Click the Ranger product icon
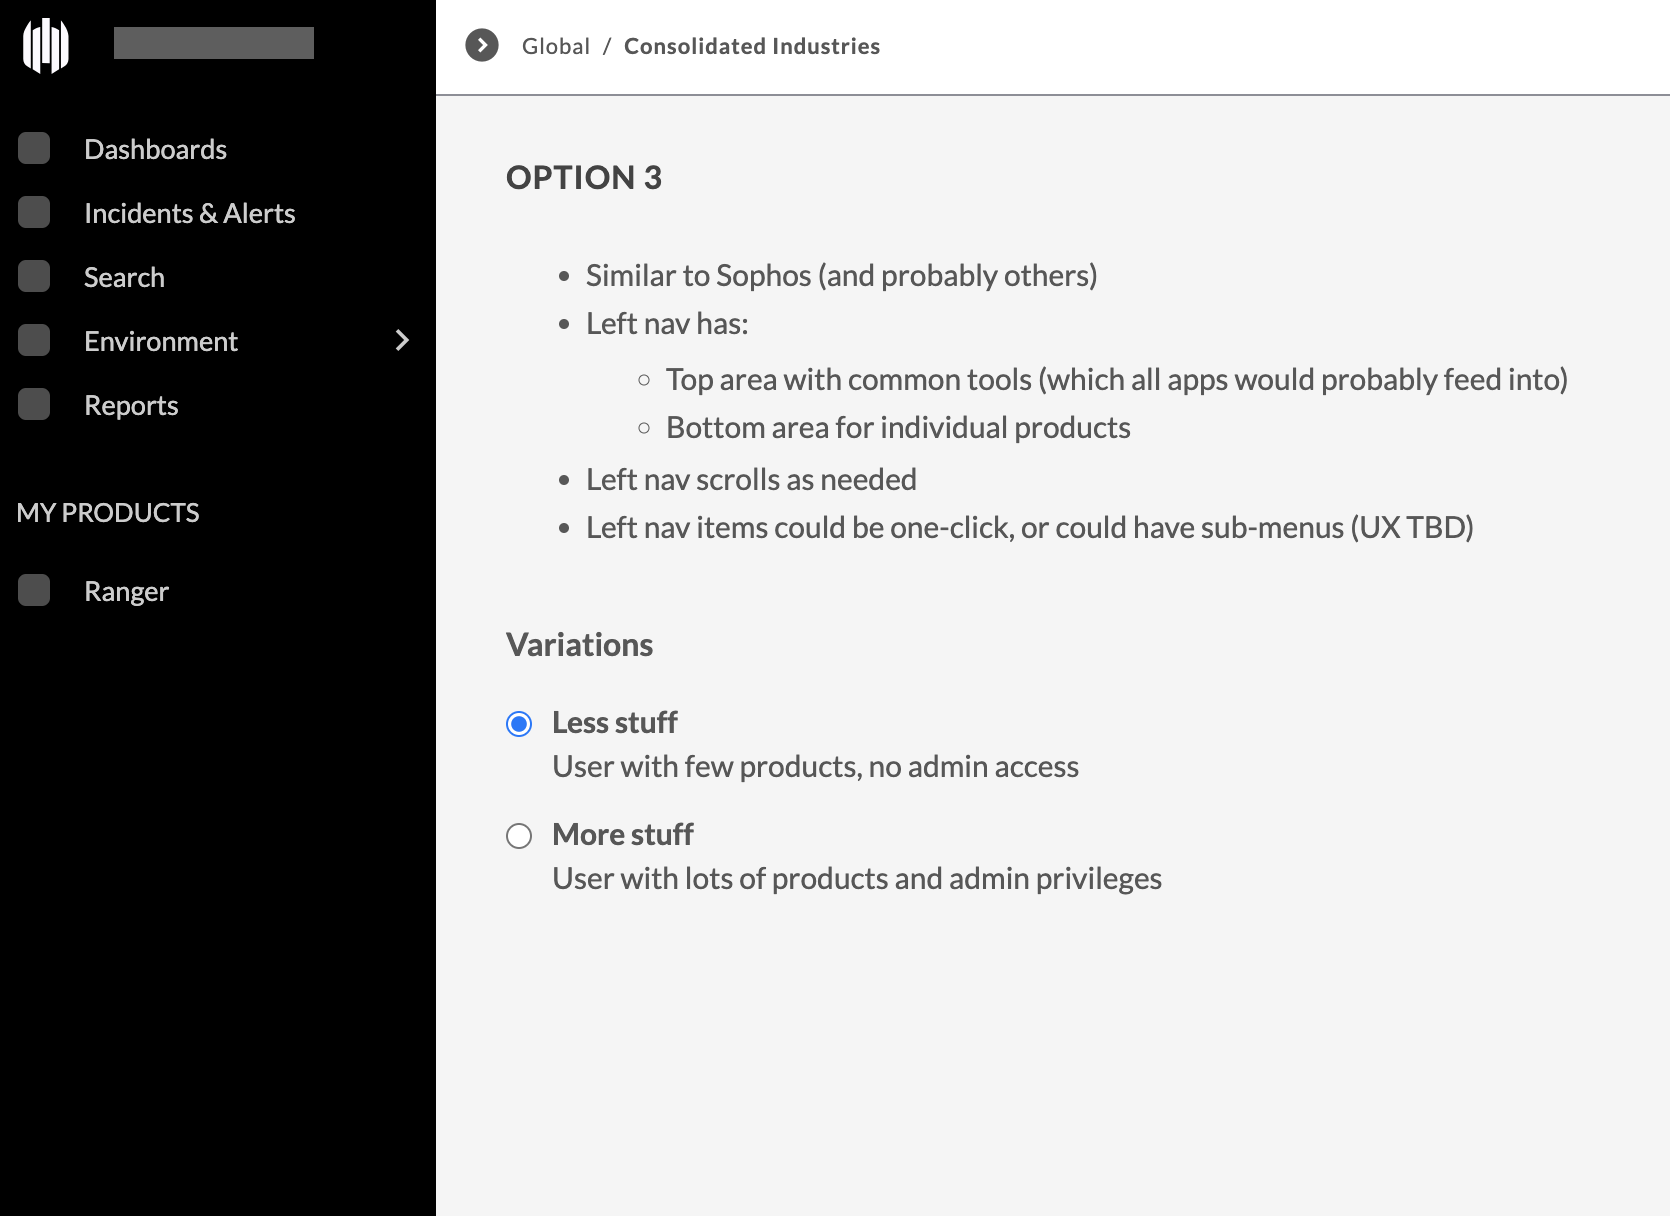Viewport: 1670px width, 1216px height. pyautogui.click(x=34, y=590)
